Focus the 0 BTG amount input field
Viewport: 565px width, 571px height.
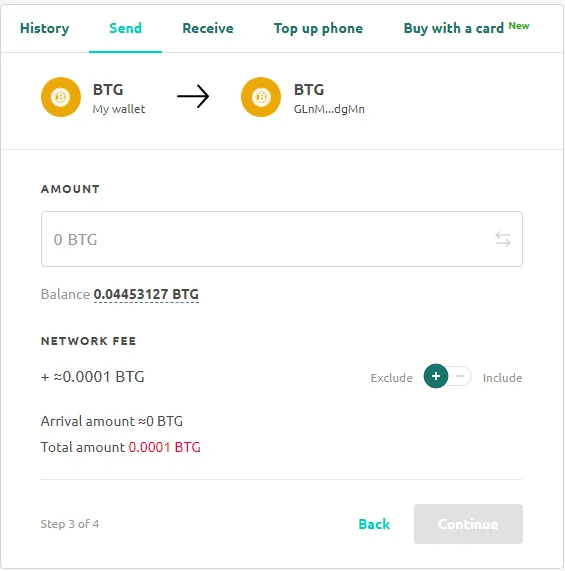click(x=282, y=239)
